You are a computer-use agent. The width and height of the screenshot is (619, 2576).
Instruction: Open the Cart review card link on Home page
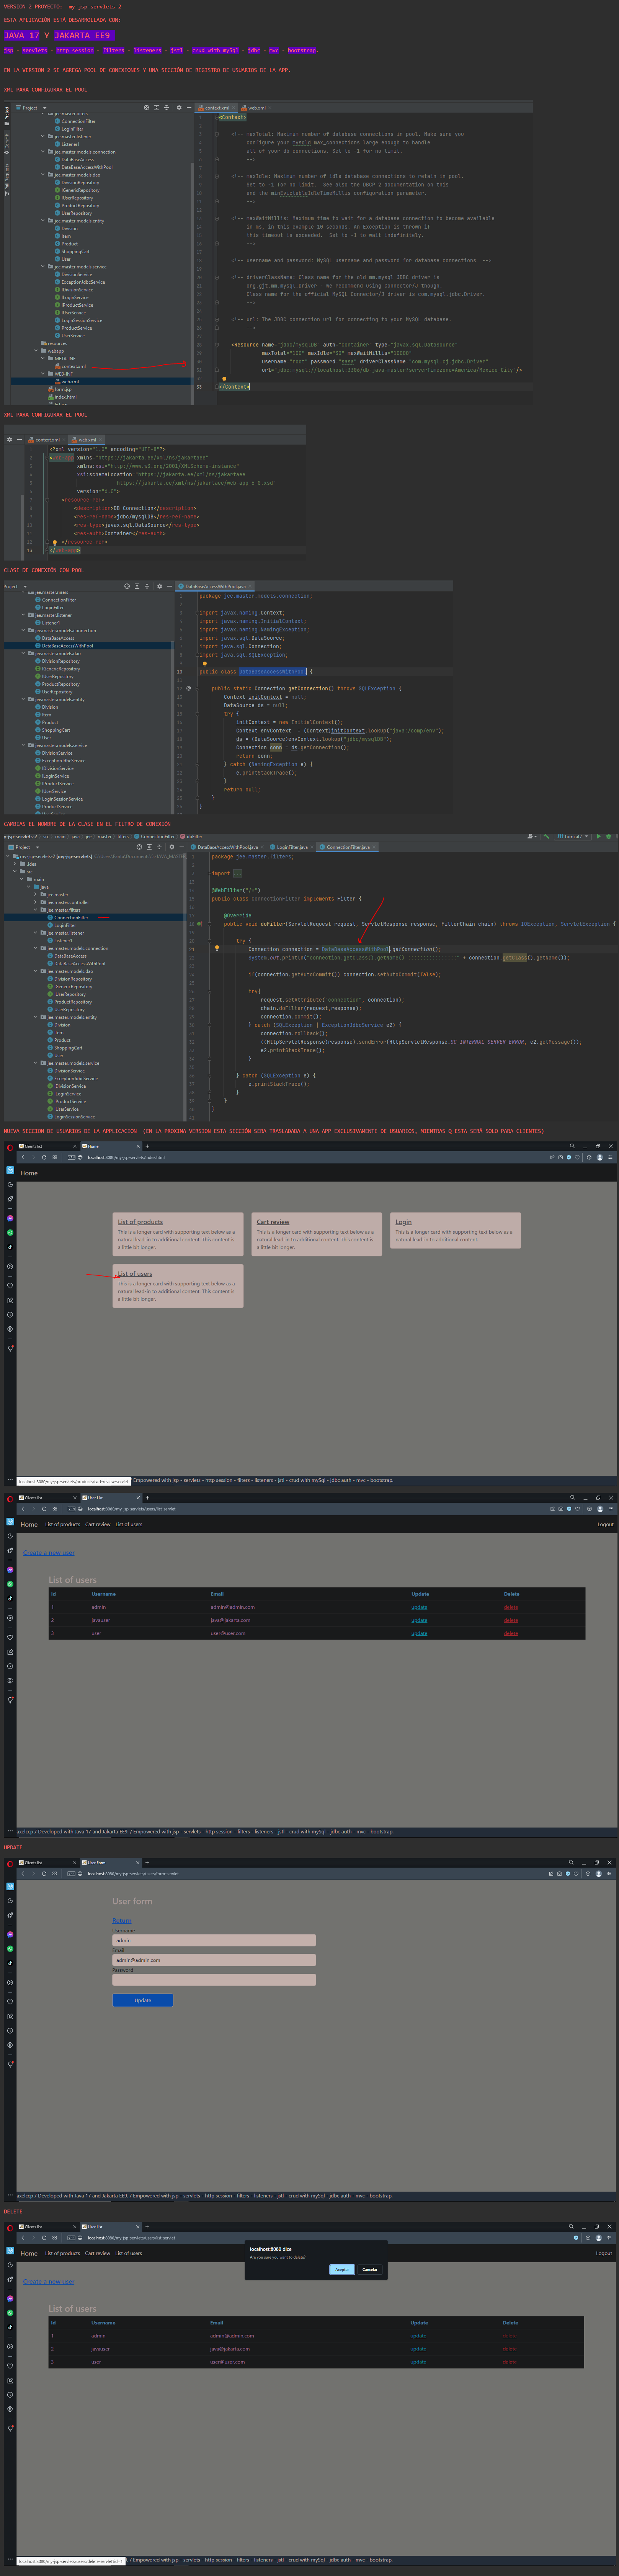pyautogui.click(x=273, y=1222)
